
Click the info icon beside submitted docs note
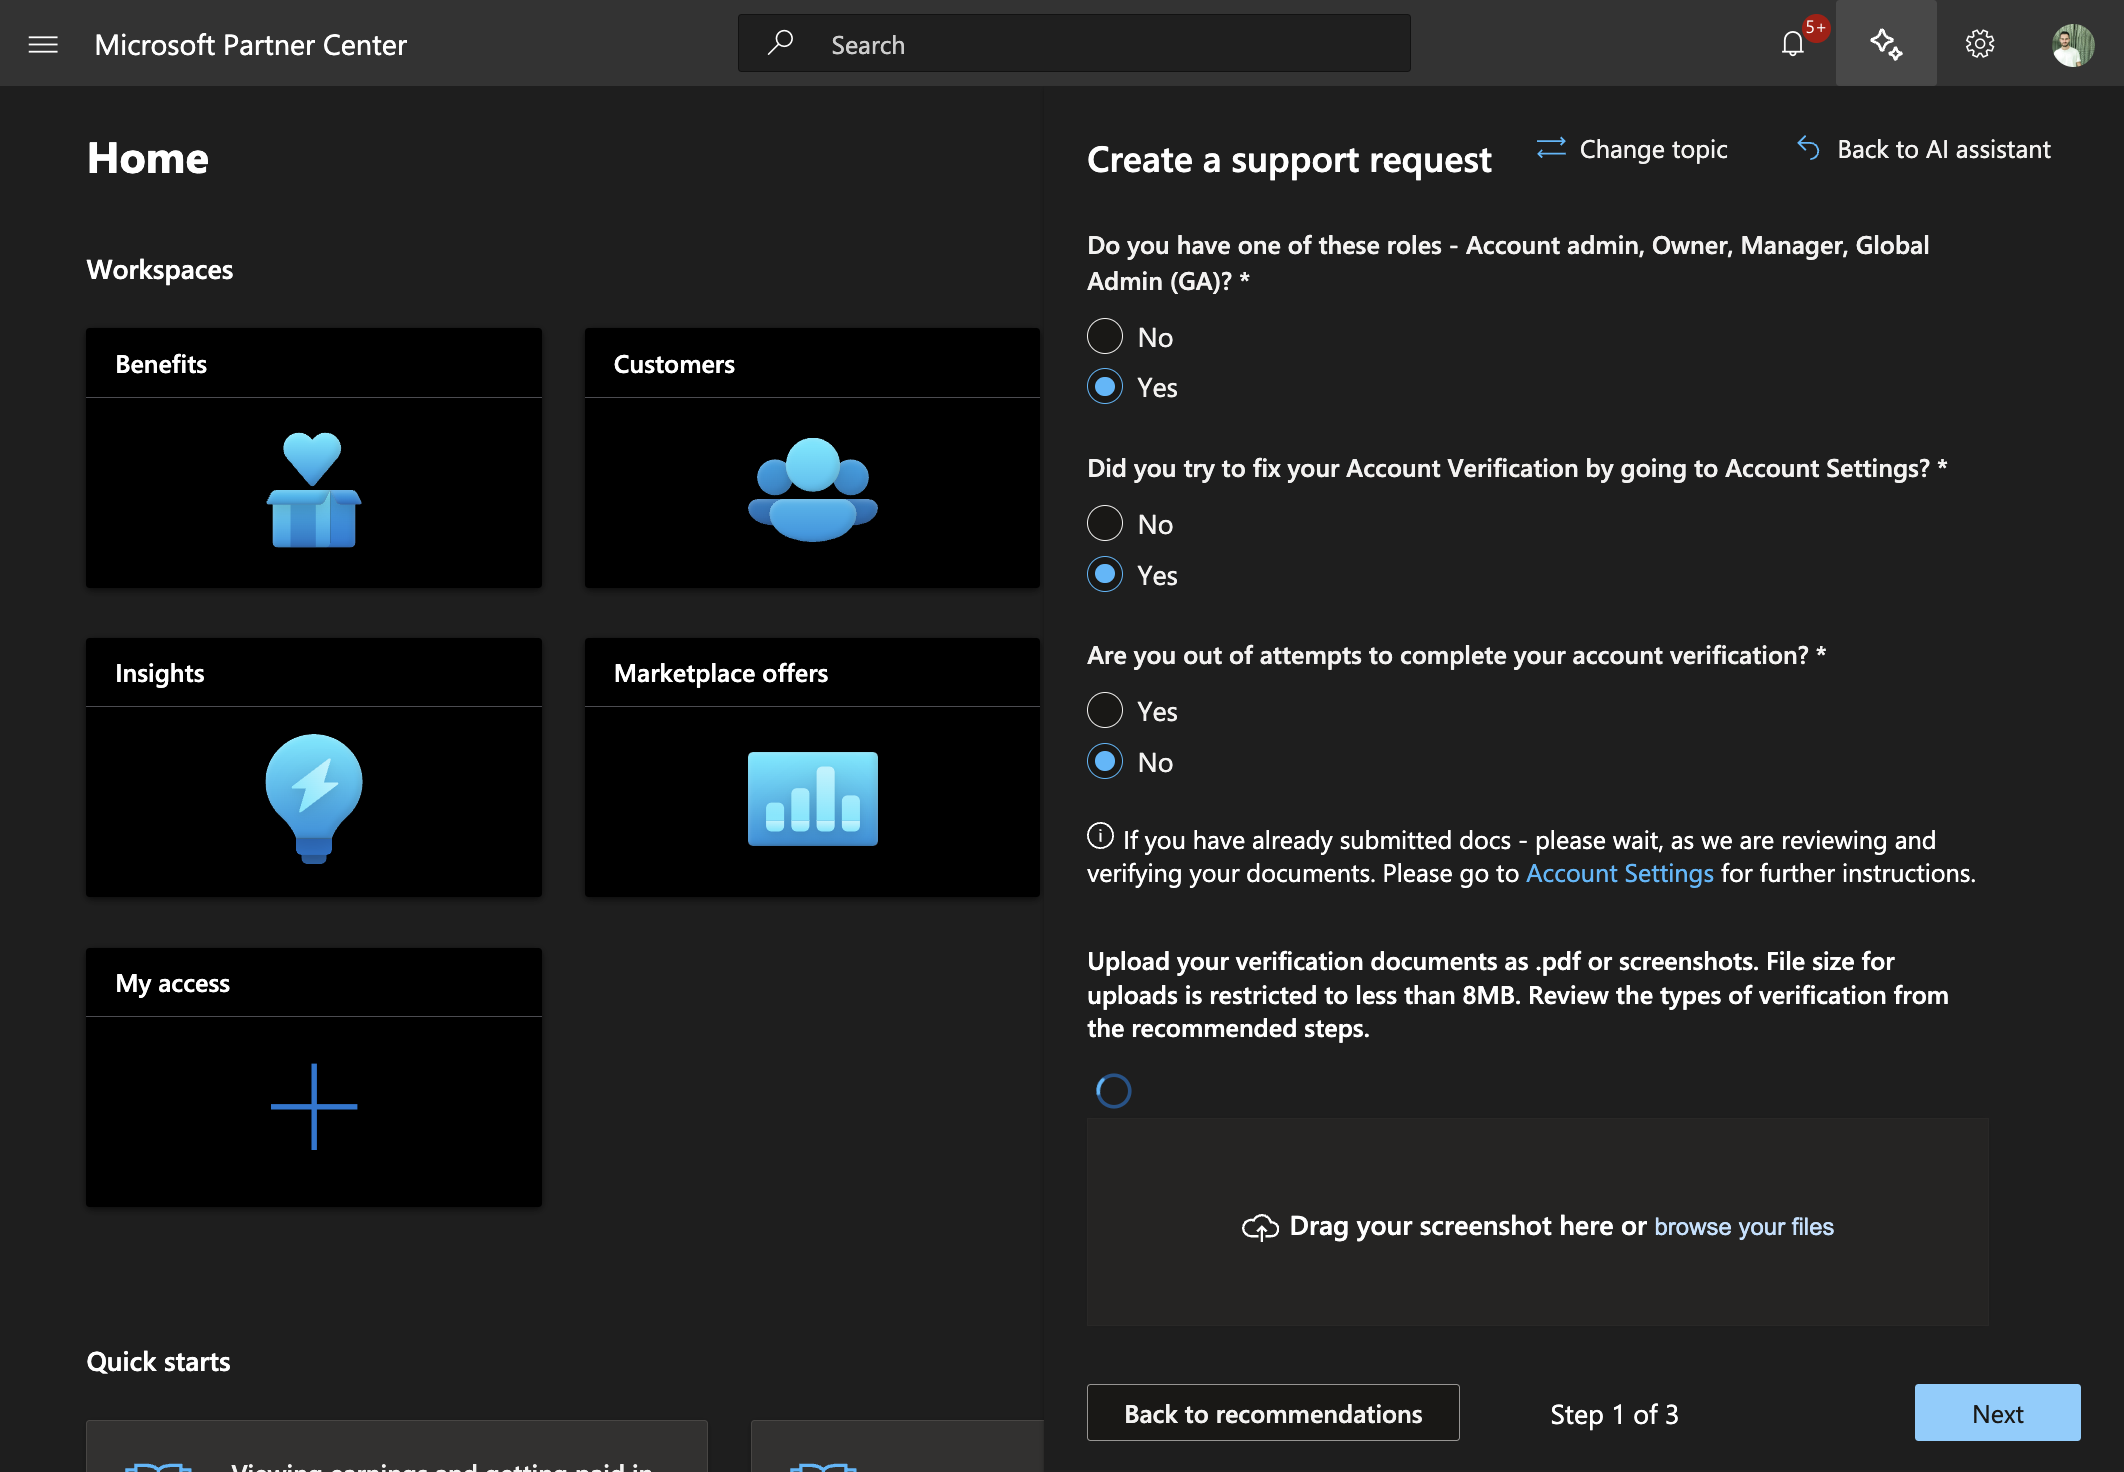1100,836
